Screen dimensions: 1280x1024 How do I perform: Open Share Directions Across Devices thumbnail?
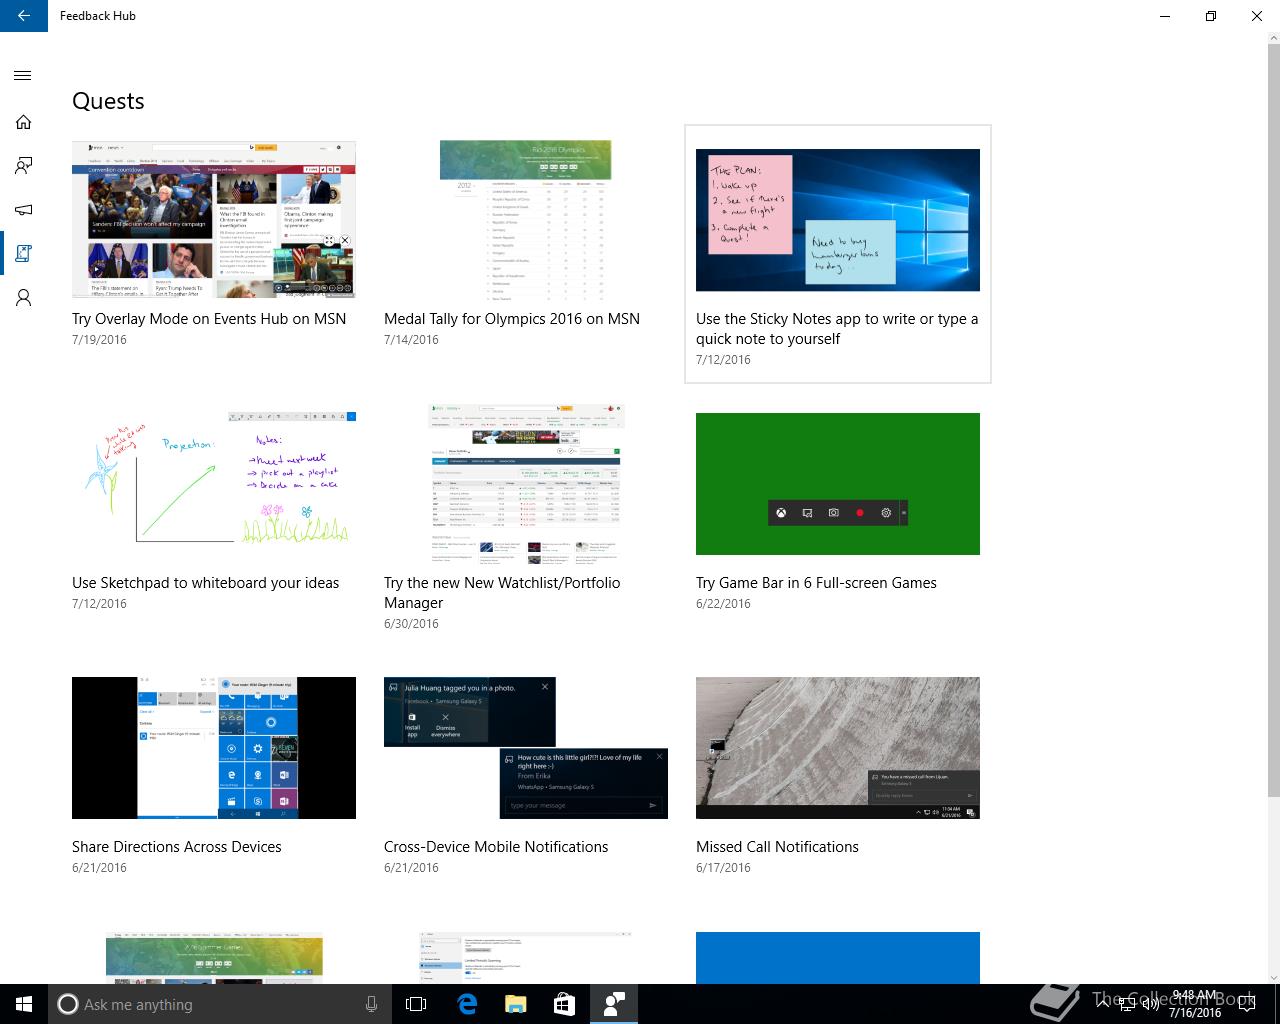[x=214, y=748]
